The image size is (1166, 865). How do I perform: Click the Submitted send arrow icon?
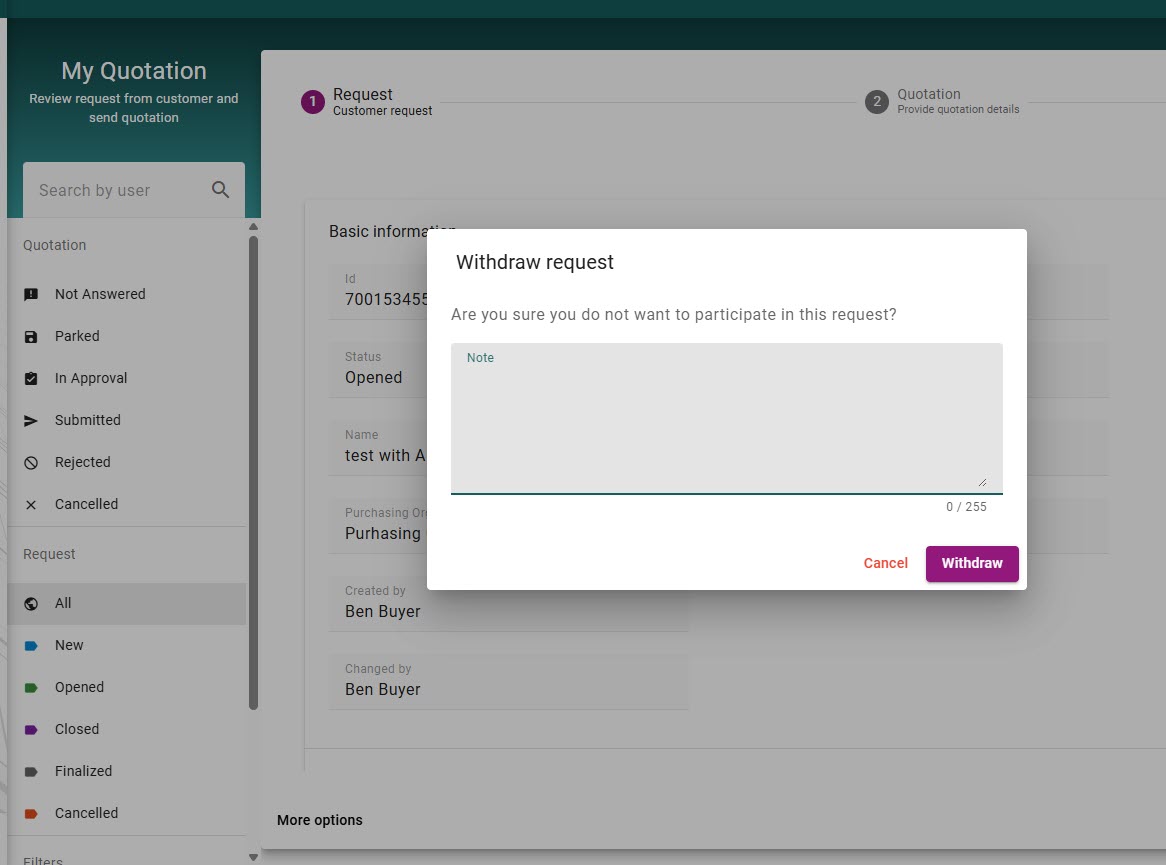pos(31,420)
